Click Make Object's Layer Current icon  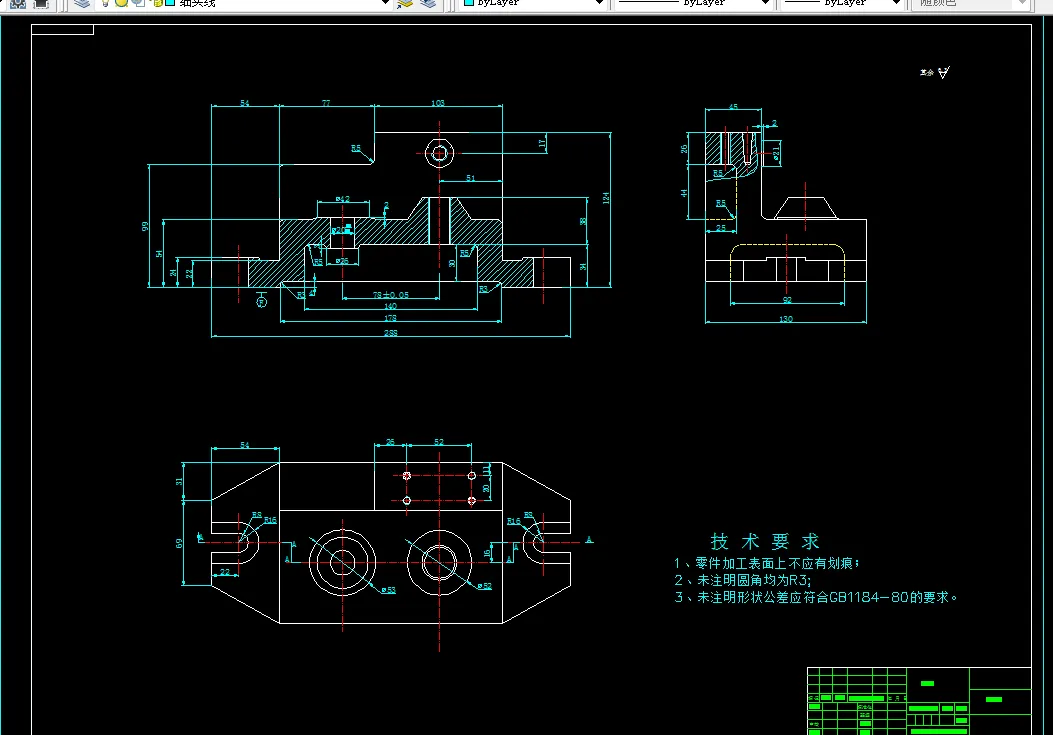coord(405,3)
